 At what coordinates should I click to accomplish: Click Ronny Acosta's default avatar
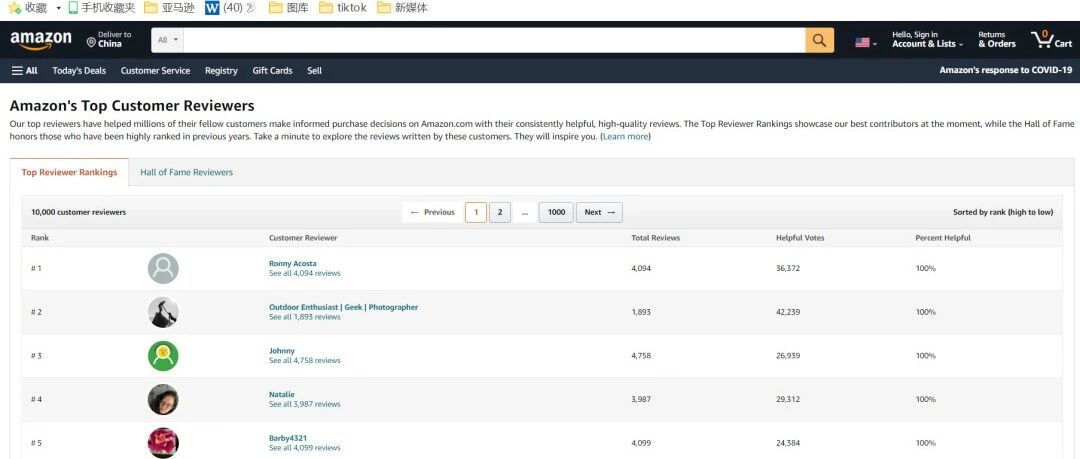[163, 268]
